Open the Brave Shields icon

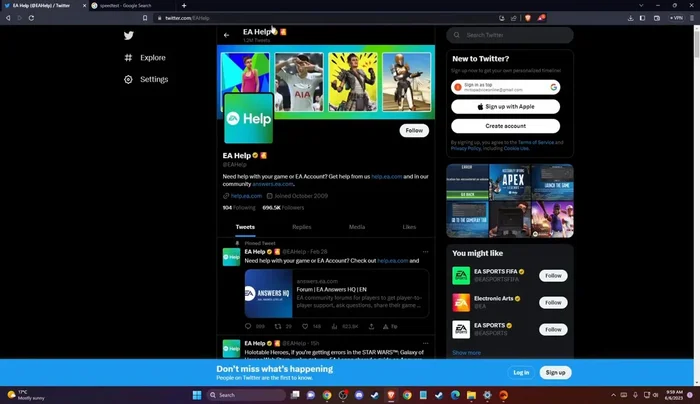tap(528, 18)
